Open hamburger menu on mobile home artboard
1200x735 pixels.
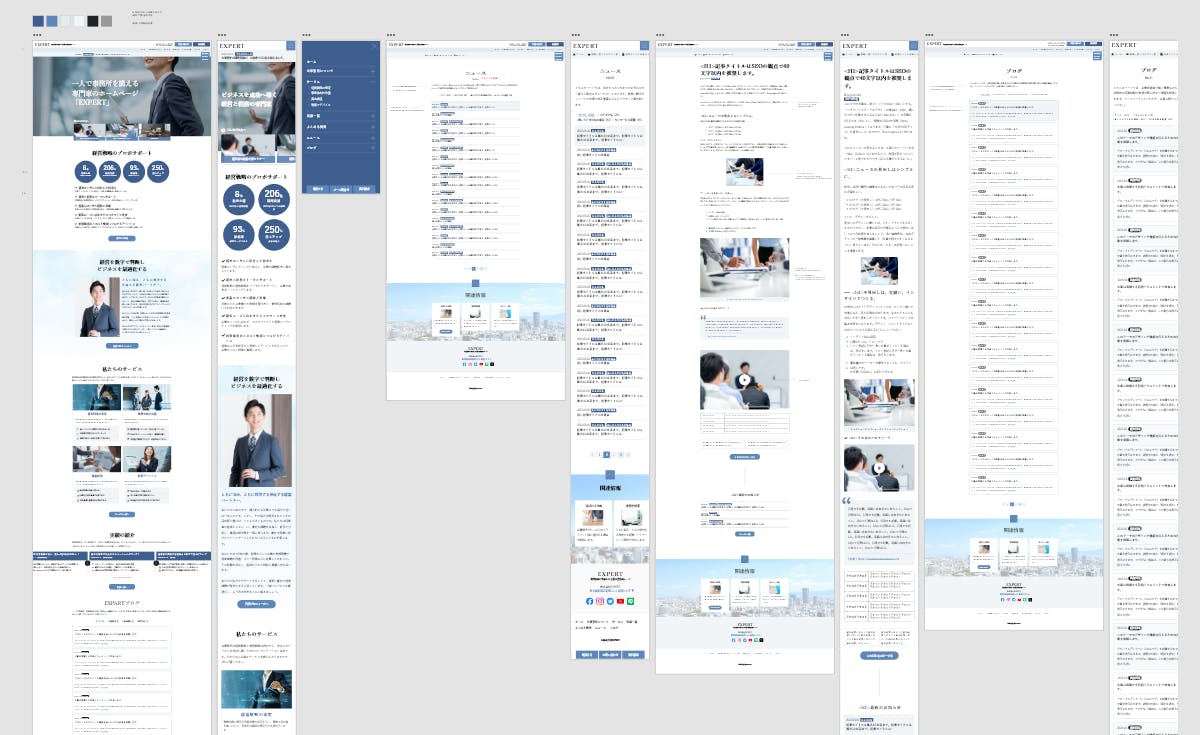tap(291, 45)
